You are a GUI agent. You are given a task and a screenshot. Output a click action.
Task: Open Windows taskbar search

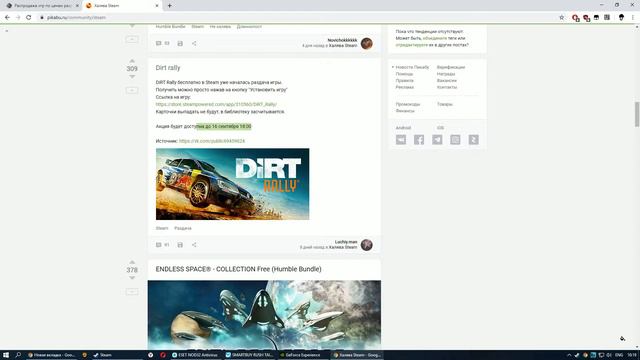tap(18, 355)
